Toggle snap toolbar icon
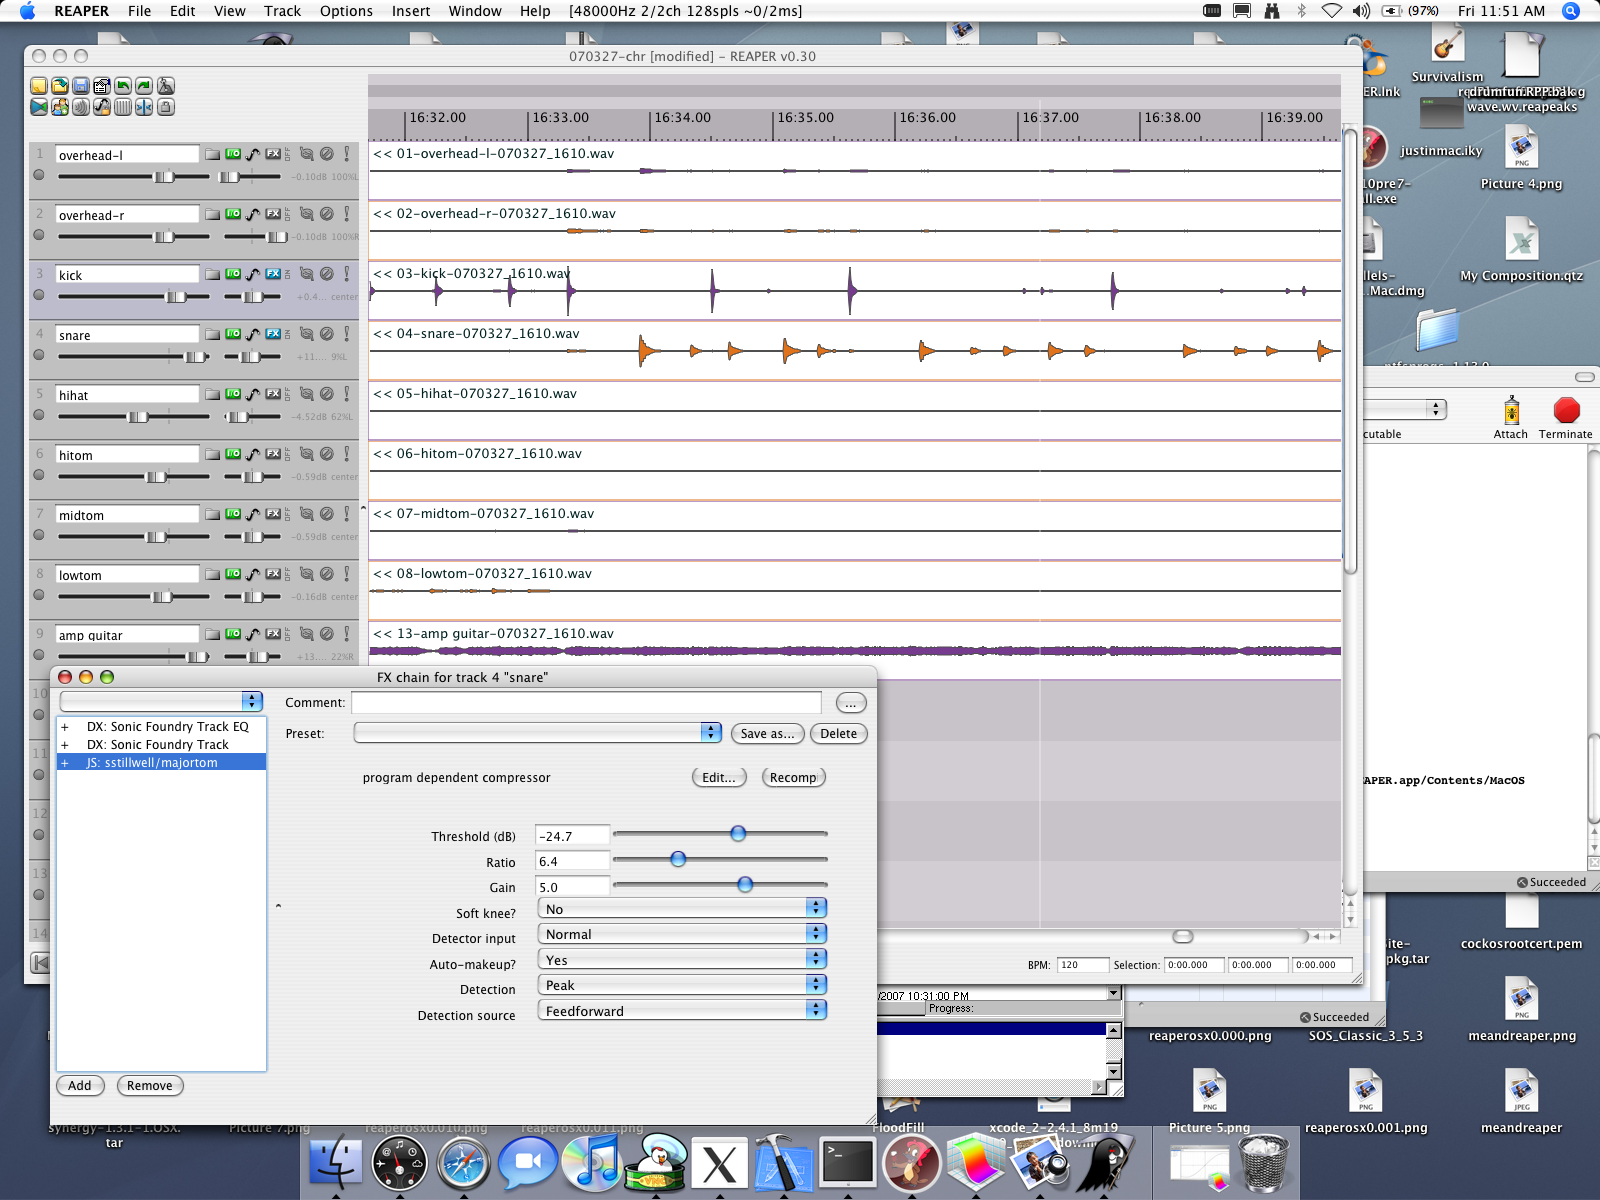The height and width of the screenshot is (1200, 1600). coord(144,107)
